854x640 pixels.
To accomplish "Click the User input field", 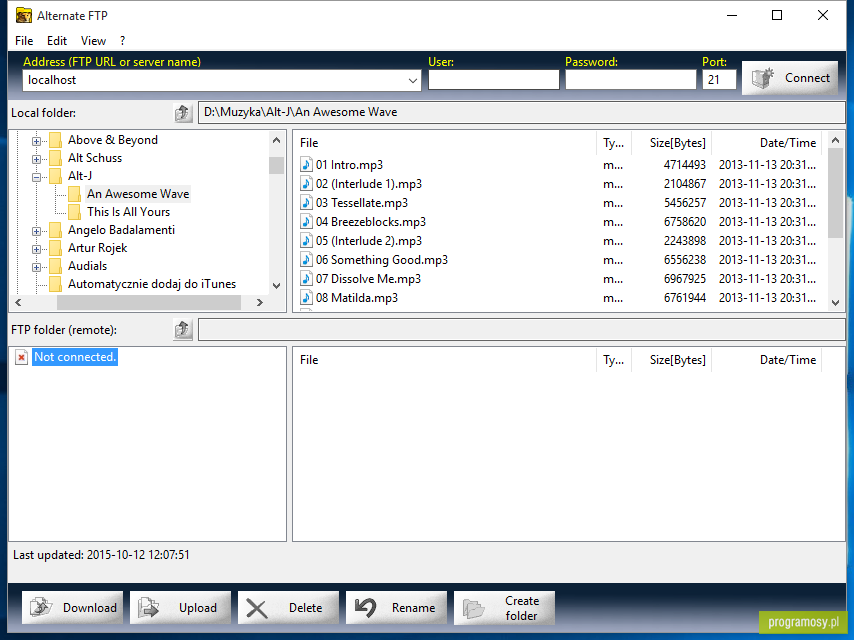I will 493,80.
